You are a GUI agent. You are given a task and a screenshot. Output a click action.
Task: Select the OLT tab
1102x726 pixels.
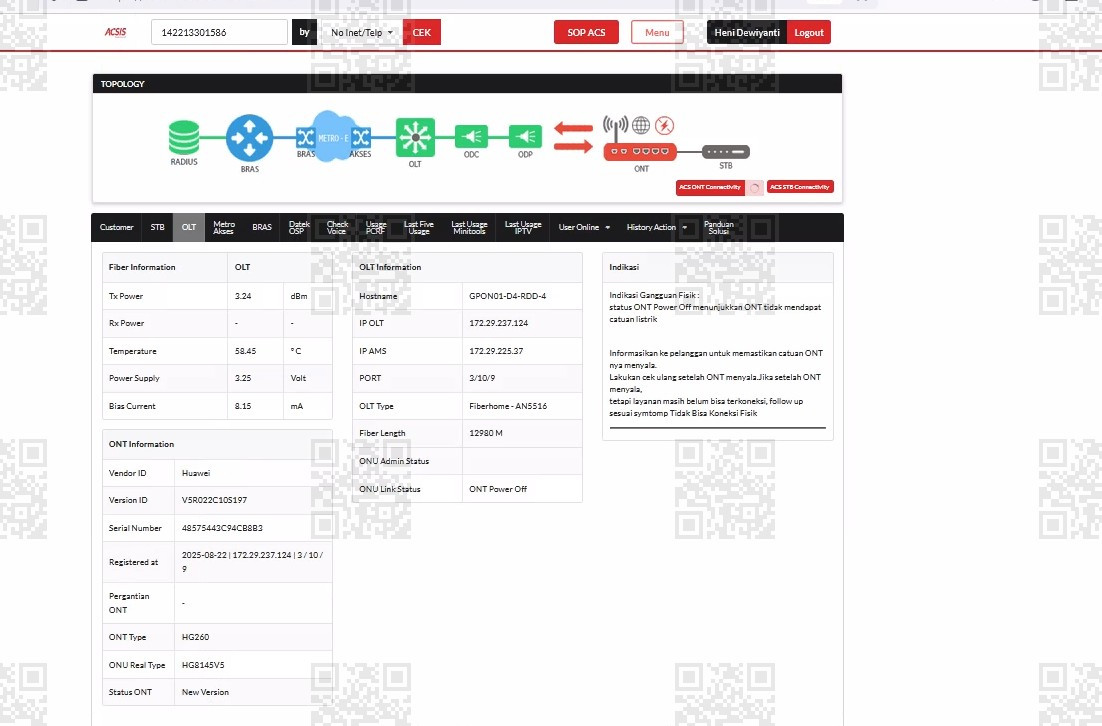(189, 228)
